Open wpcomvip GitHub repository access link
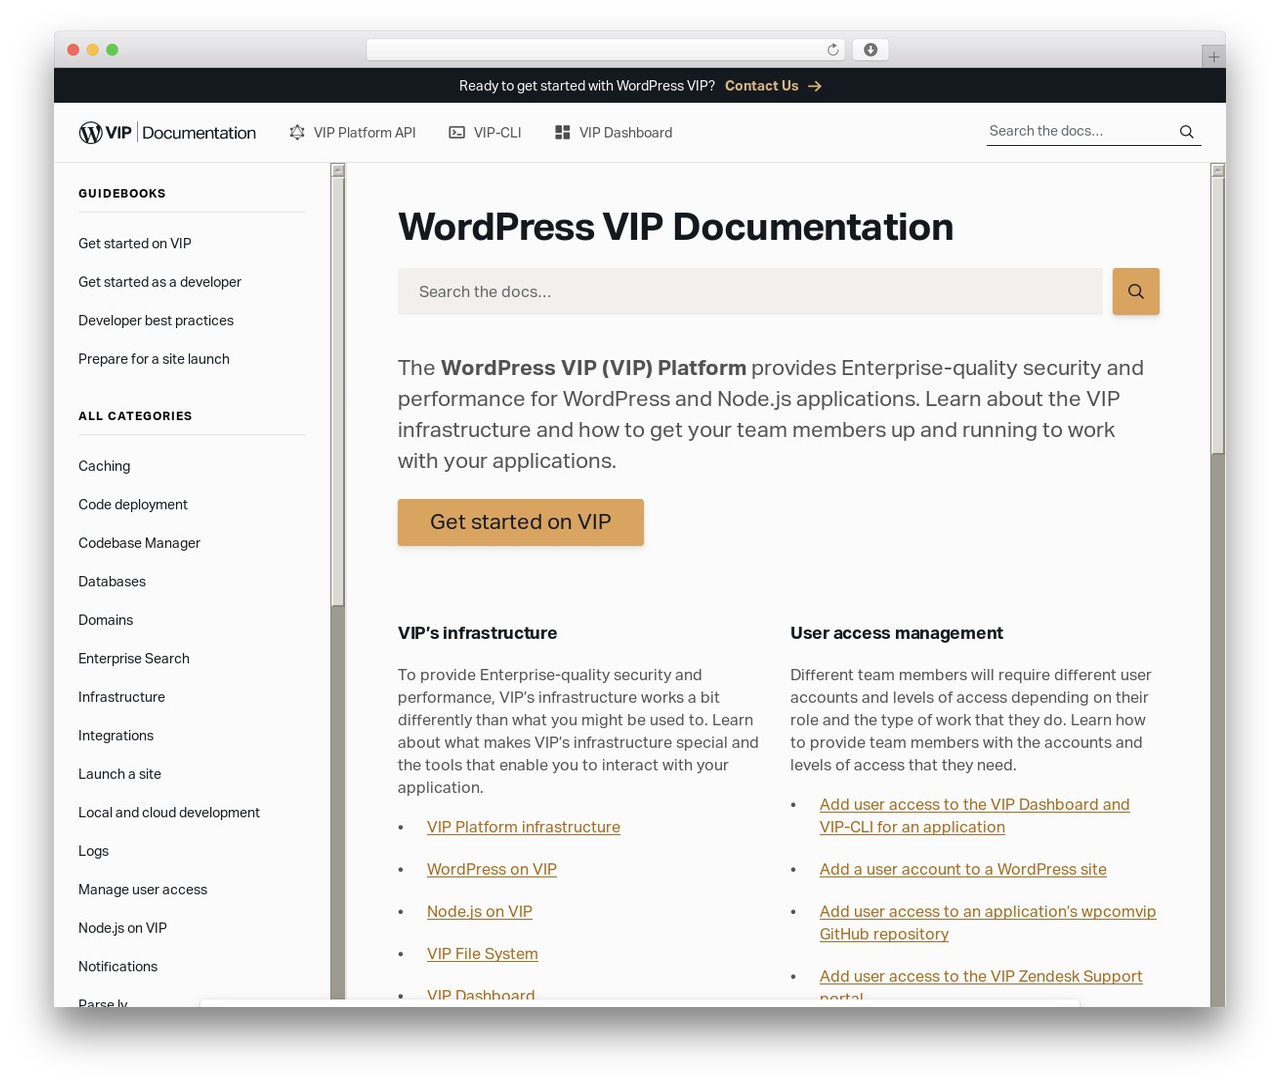 pos(987,922)
